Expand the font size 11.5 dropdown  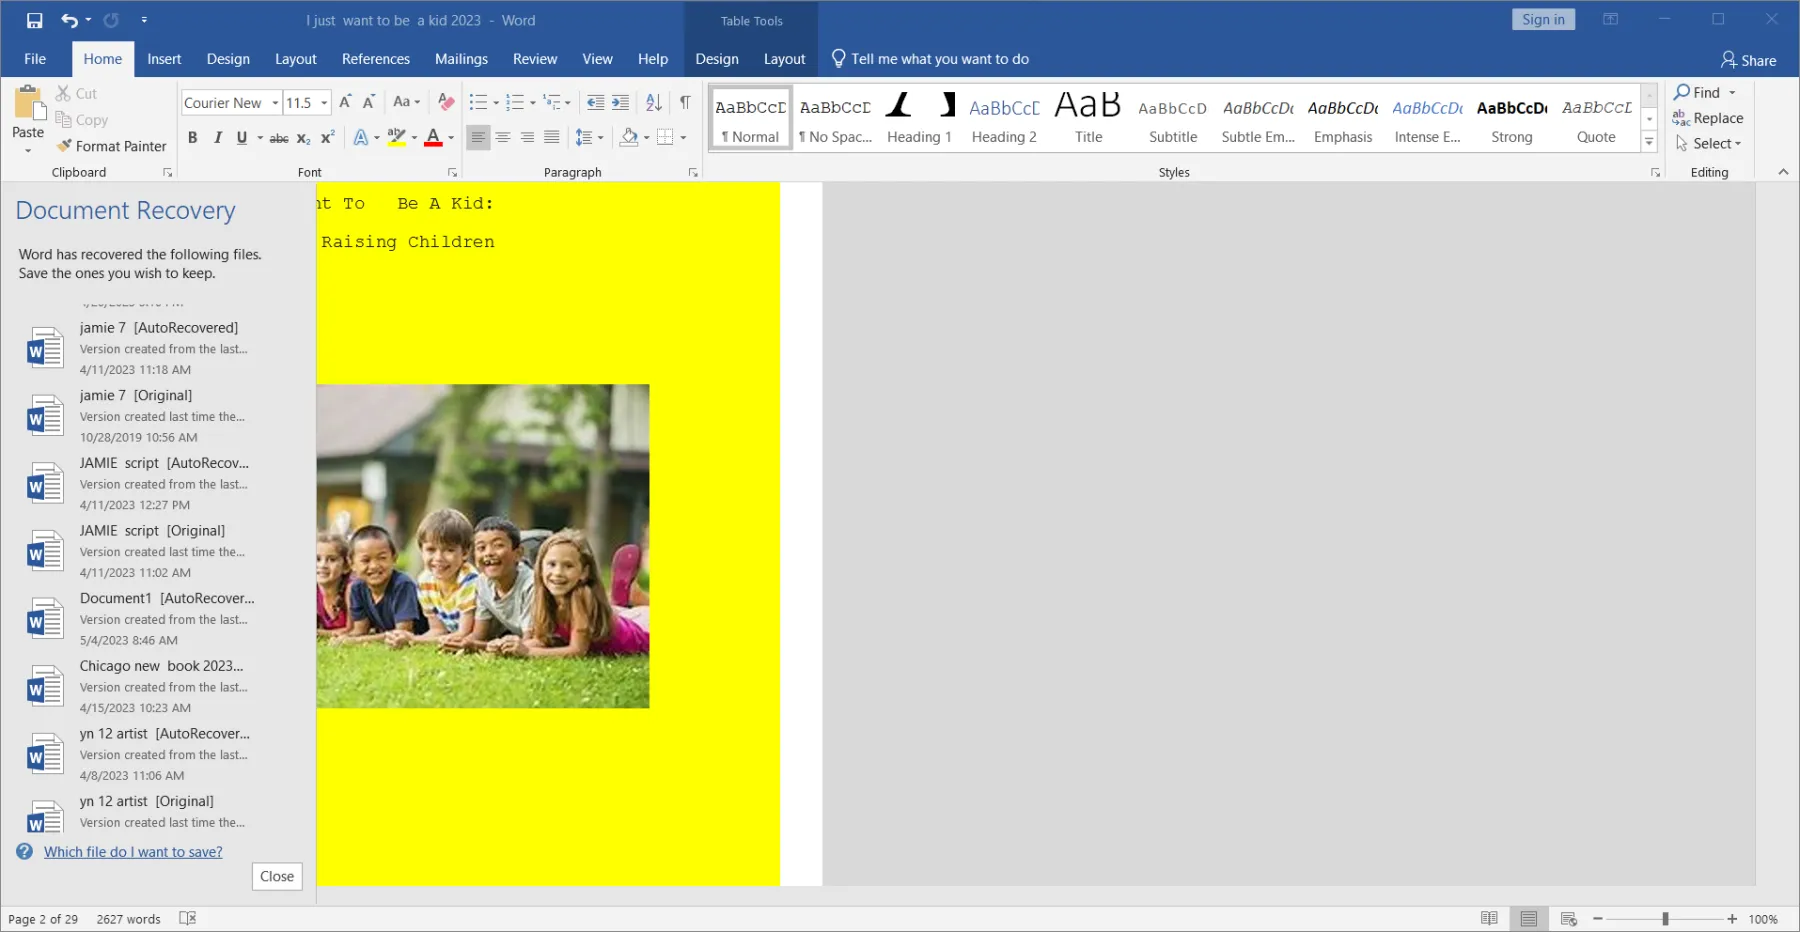point(324,103)
